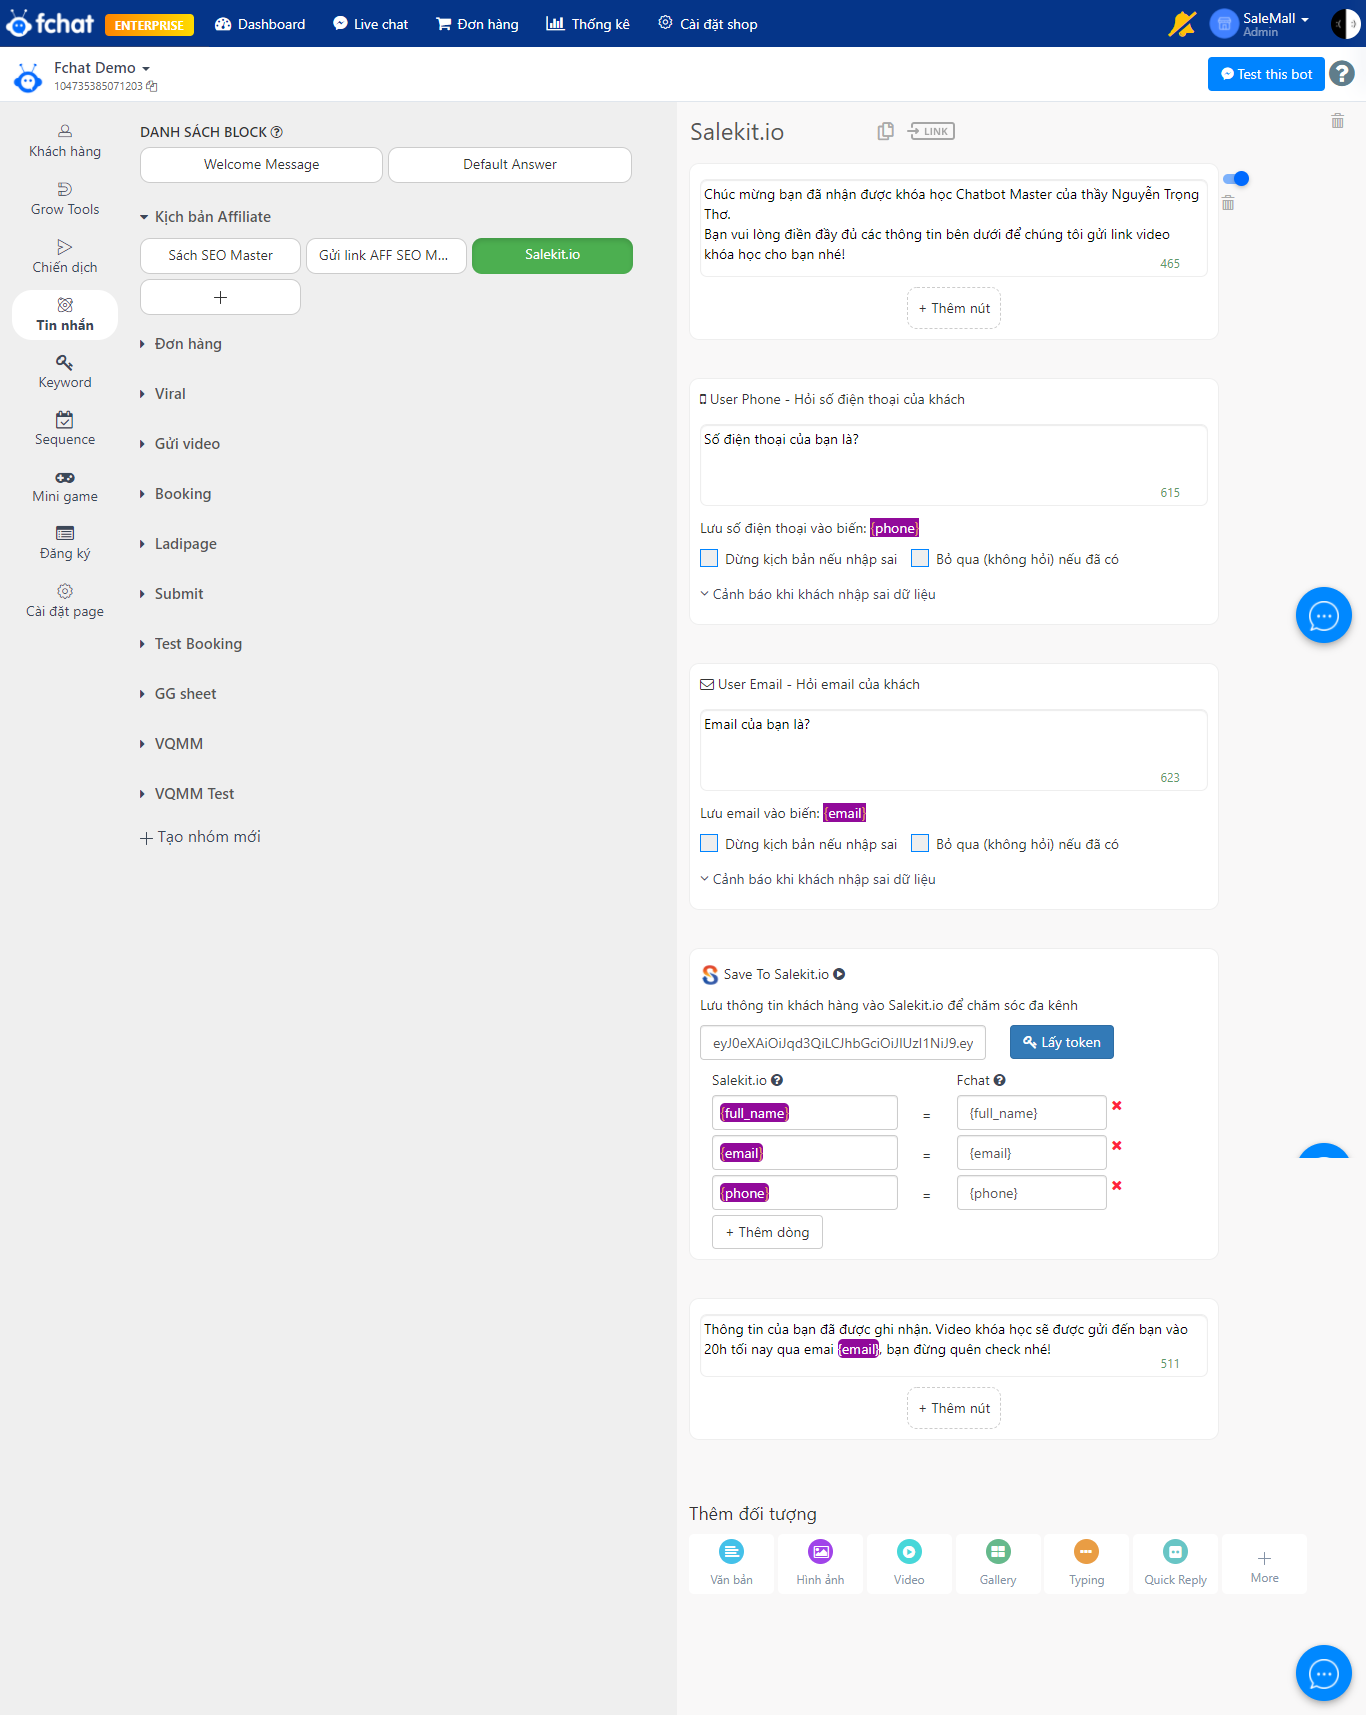Click the help question mark icon
The width and height of the screenshot is (1366, 1715).
click(1342, 74)
